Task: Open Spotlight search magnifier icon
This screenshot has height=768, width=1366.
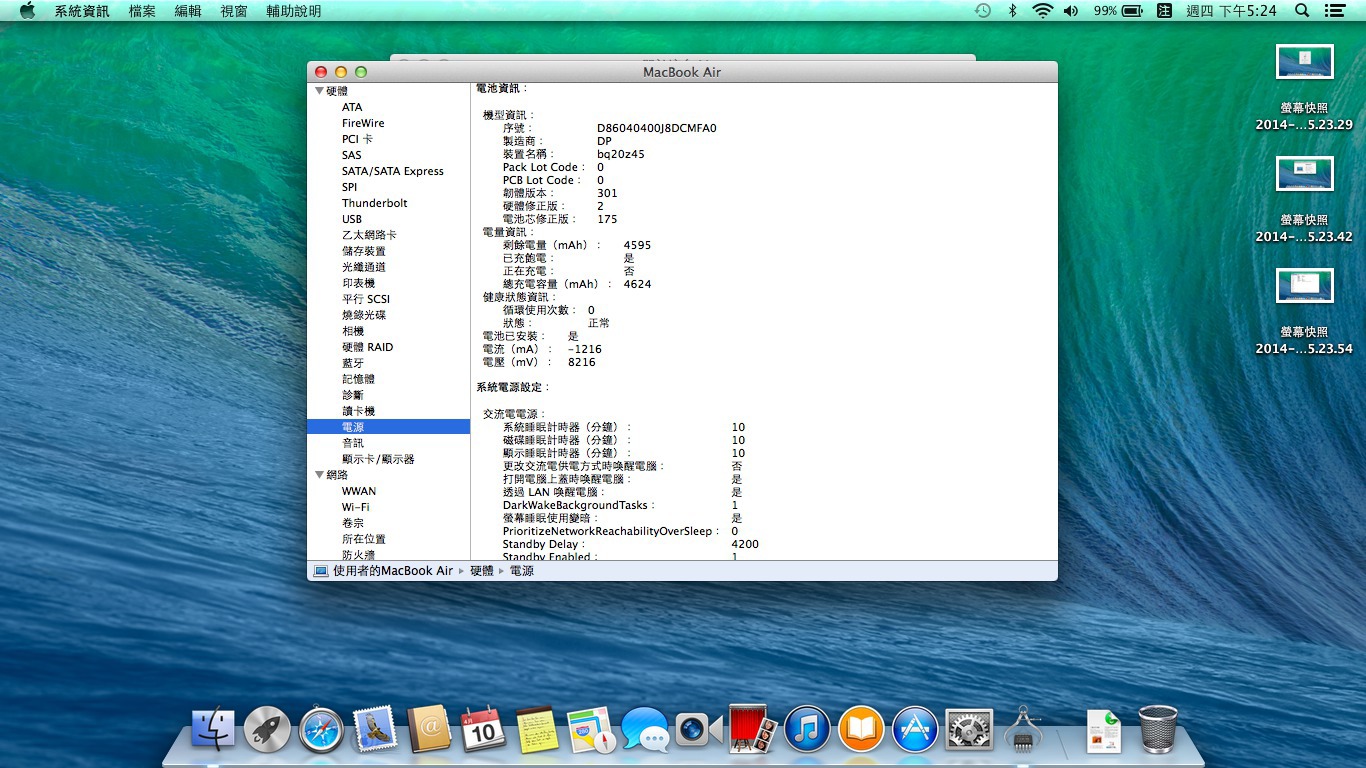Action: click(x=1302, y=11)
